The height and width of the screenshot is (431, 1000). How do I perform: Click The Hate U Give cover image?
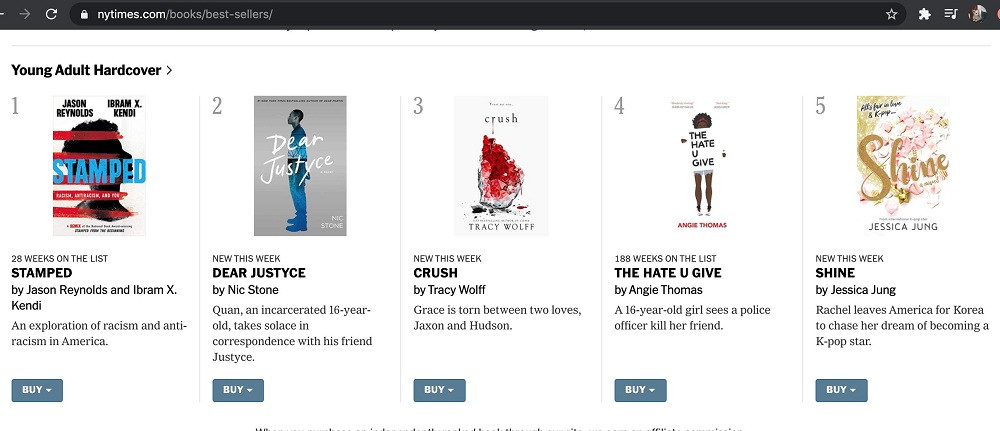(702, 166)
